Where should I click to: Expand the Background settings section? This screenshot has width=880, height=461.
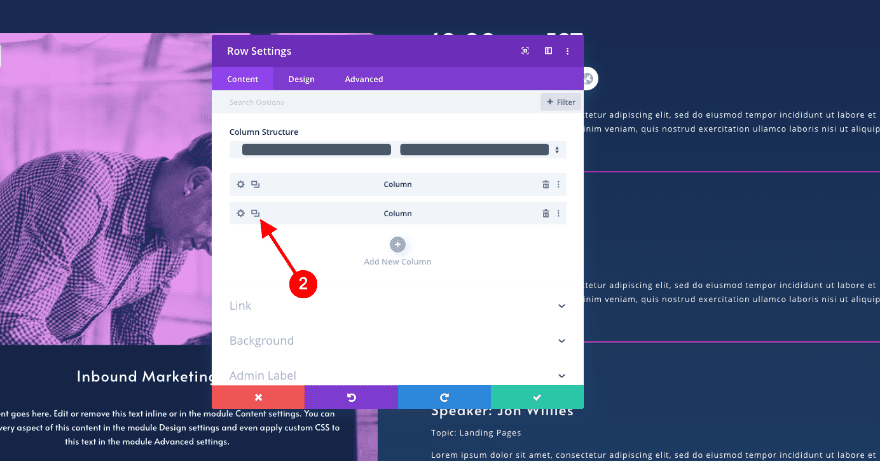[398, 341]
